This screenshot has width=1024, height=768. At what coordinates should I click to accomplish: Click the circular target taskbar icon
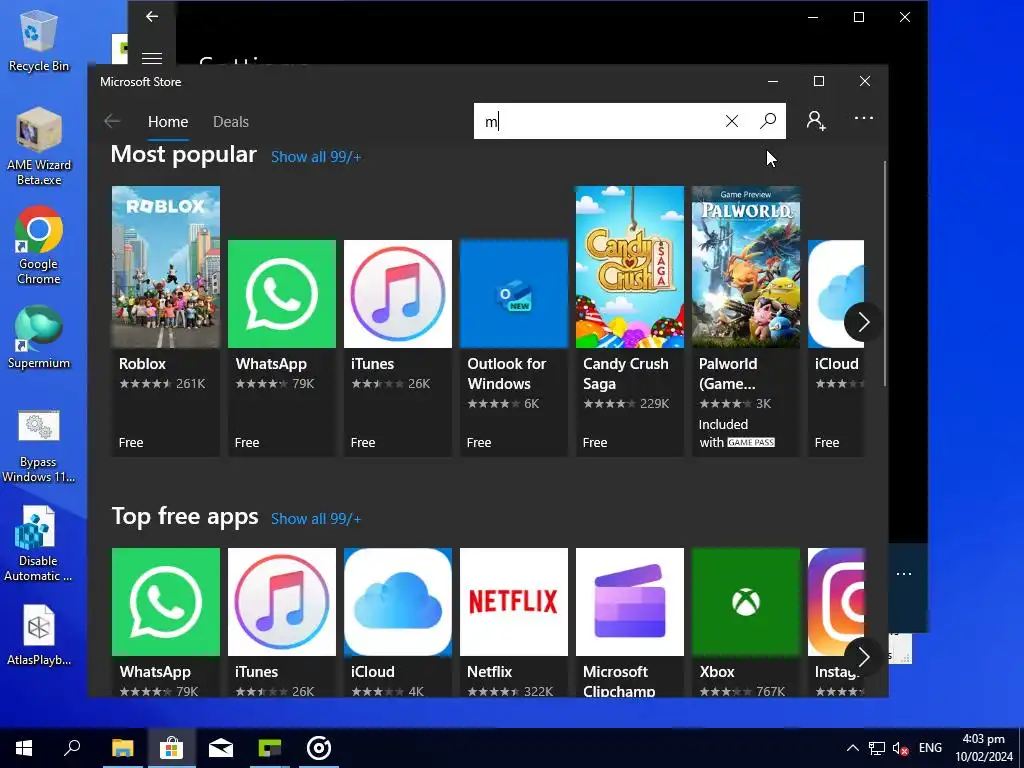coord(319,748)
